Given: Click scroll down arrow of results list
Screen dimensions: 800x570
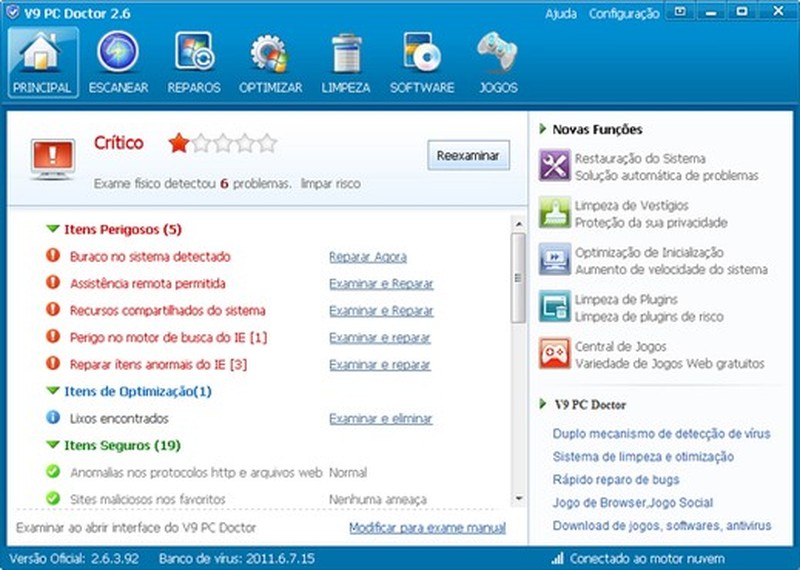Looking at the screenshot, I should [x=518, y=499].
